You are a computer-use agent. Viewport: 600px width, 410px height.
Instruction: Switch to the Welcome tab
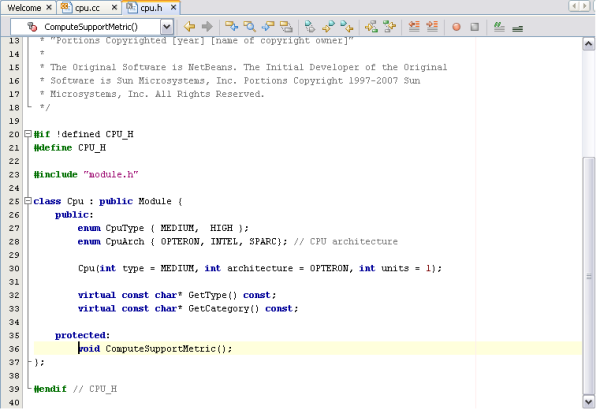[24, 8]
